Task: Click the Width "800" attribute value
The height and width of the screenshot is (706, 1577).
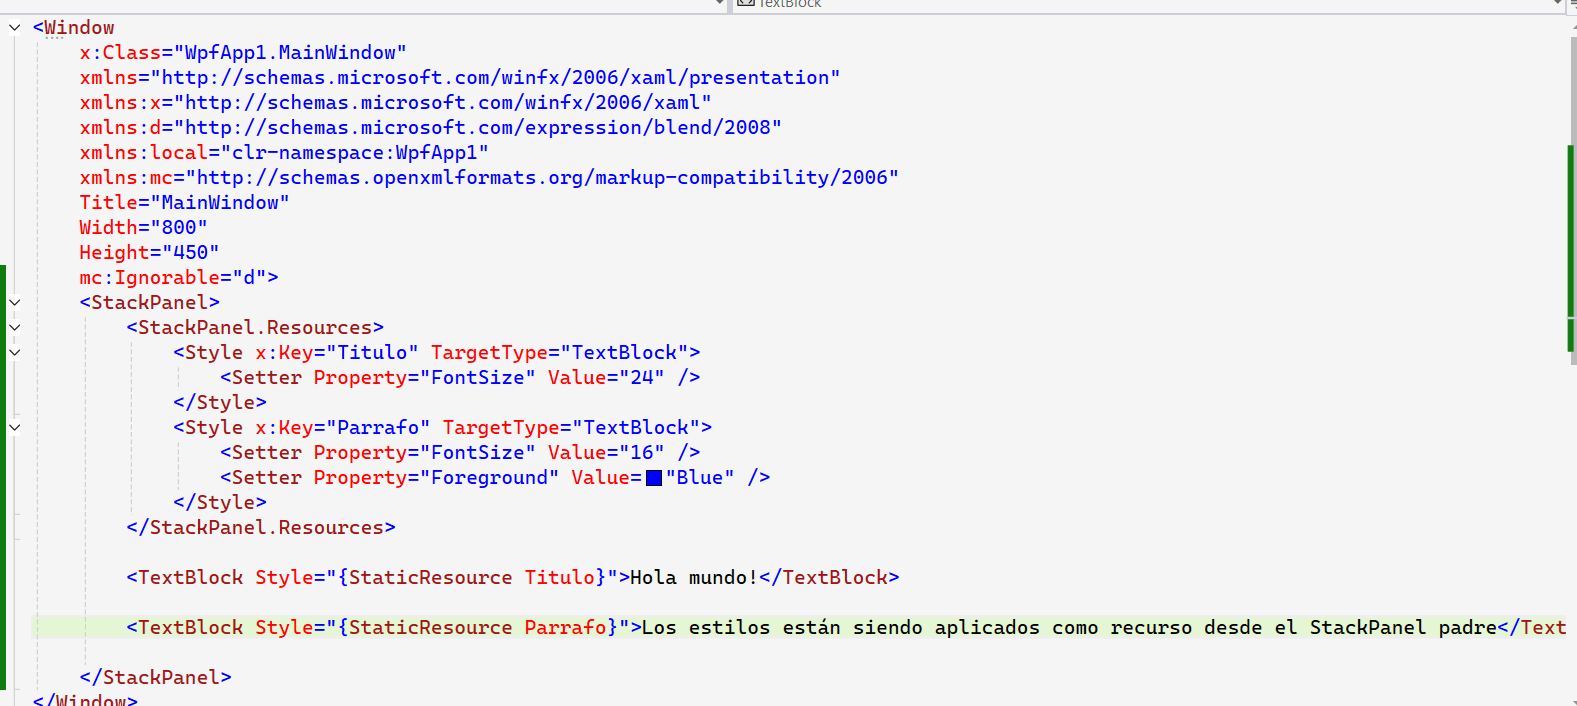Action: click(x=179, y=228)
